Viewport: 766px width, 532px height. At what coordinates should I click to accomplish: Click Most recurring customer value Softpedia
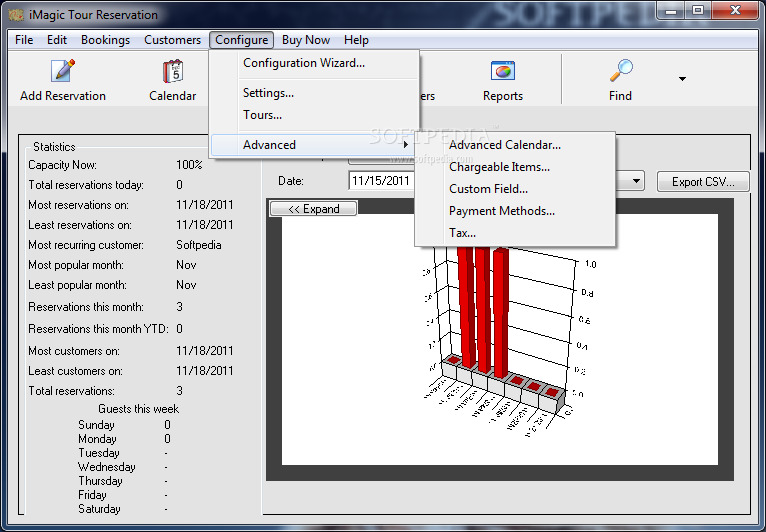click(x=198, y=245)
